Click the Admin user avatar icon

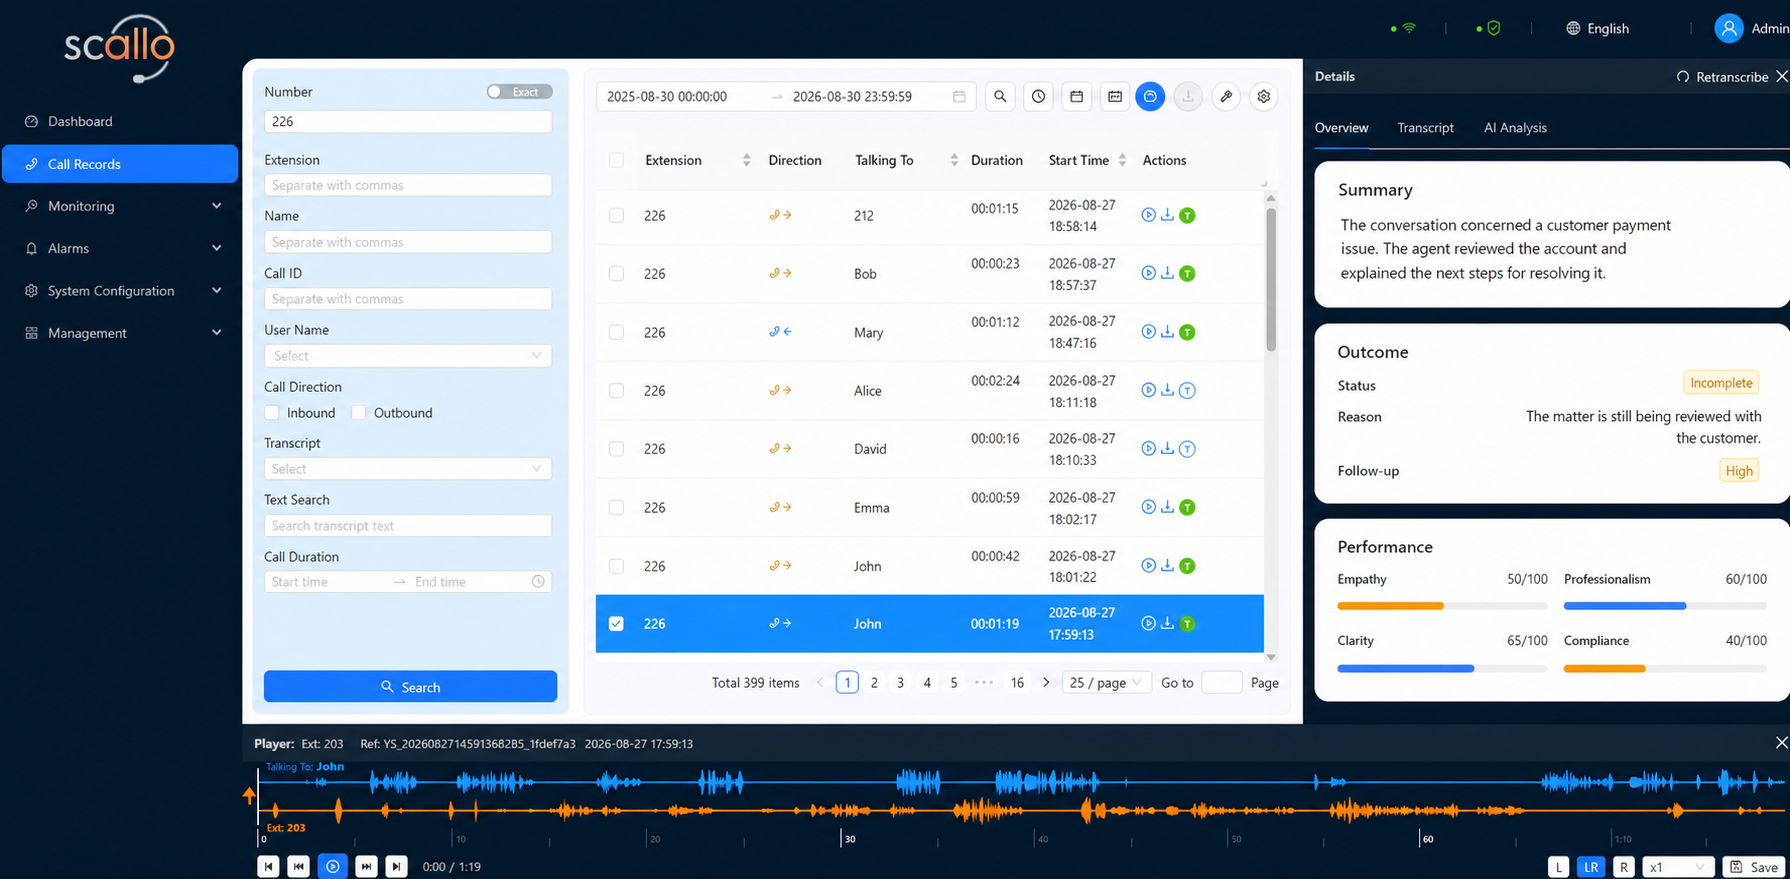pos(1729,28)
